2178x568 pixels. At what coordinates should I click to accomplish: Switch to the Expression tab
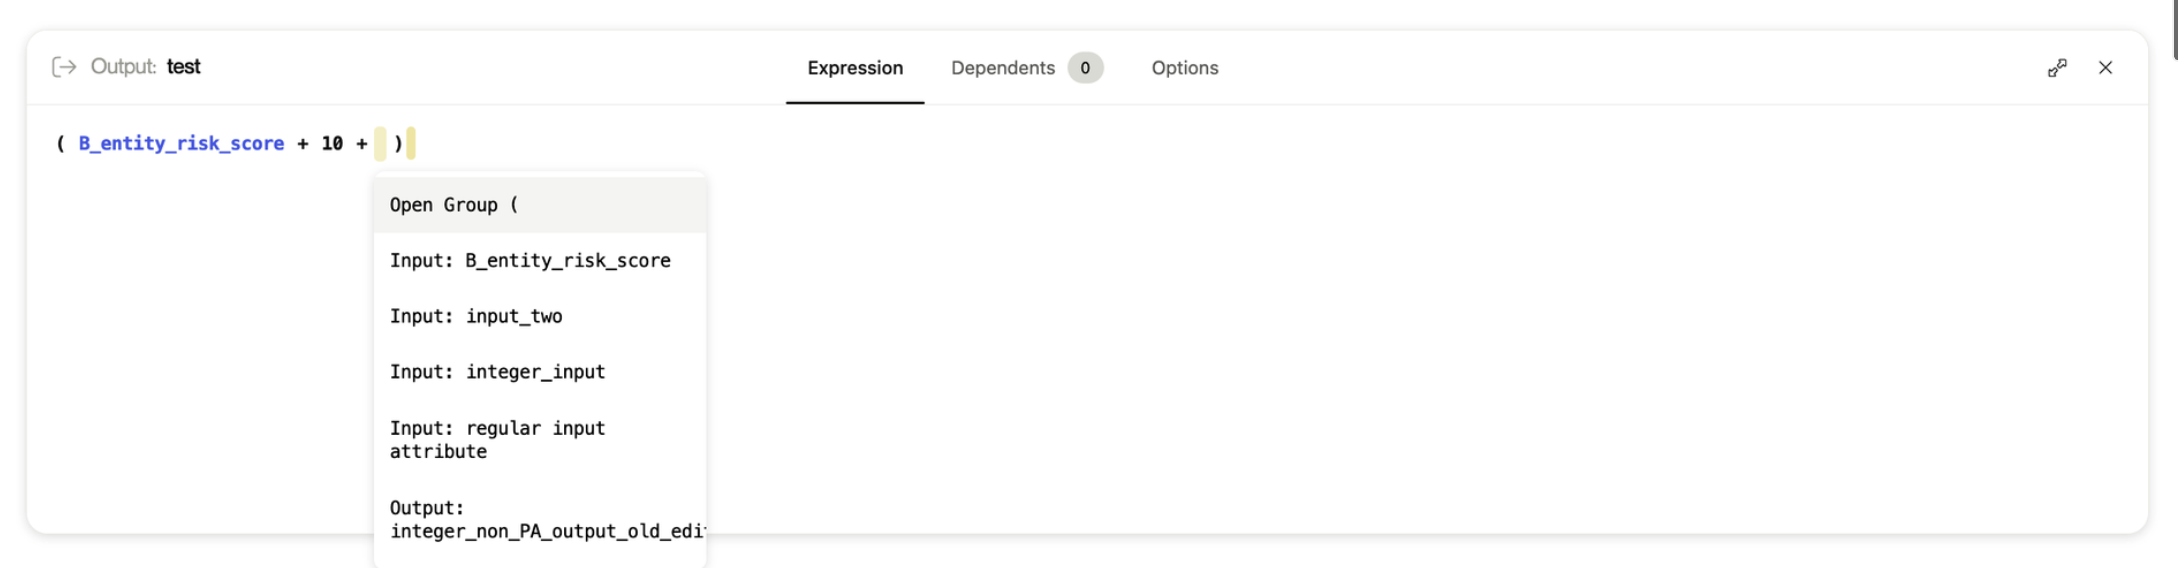855,68
